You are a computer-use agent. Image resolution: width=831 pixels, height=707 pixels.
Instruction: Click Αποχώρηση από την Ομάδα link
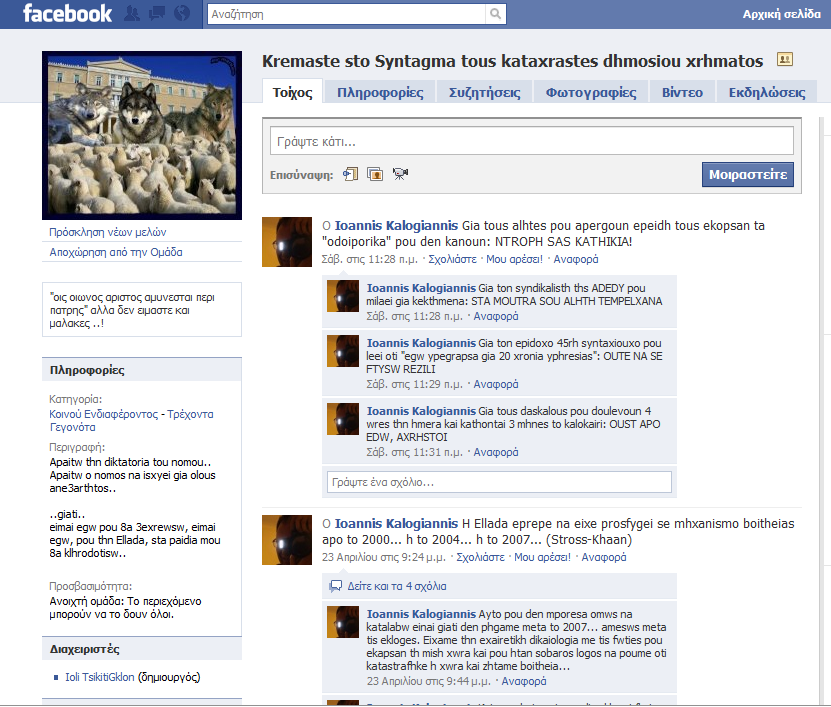click(116, 252)
